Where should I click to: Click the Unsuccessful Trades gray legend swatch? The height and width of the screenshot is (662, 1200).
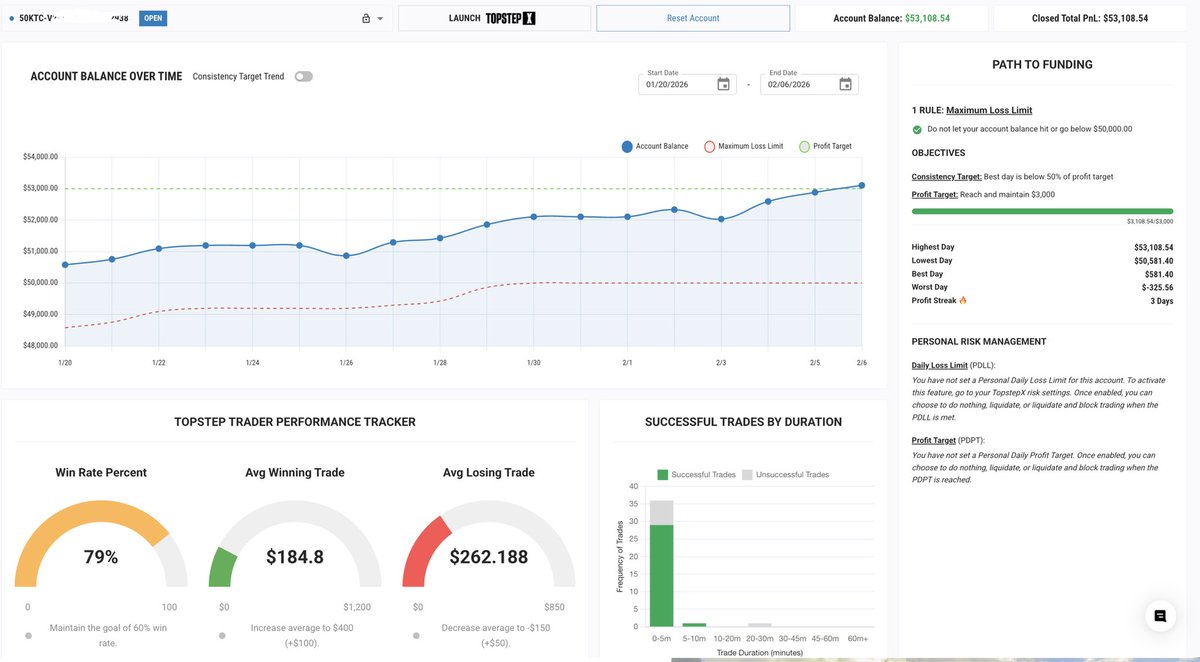coord(748,474)
